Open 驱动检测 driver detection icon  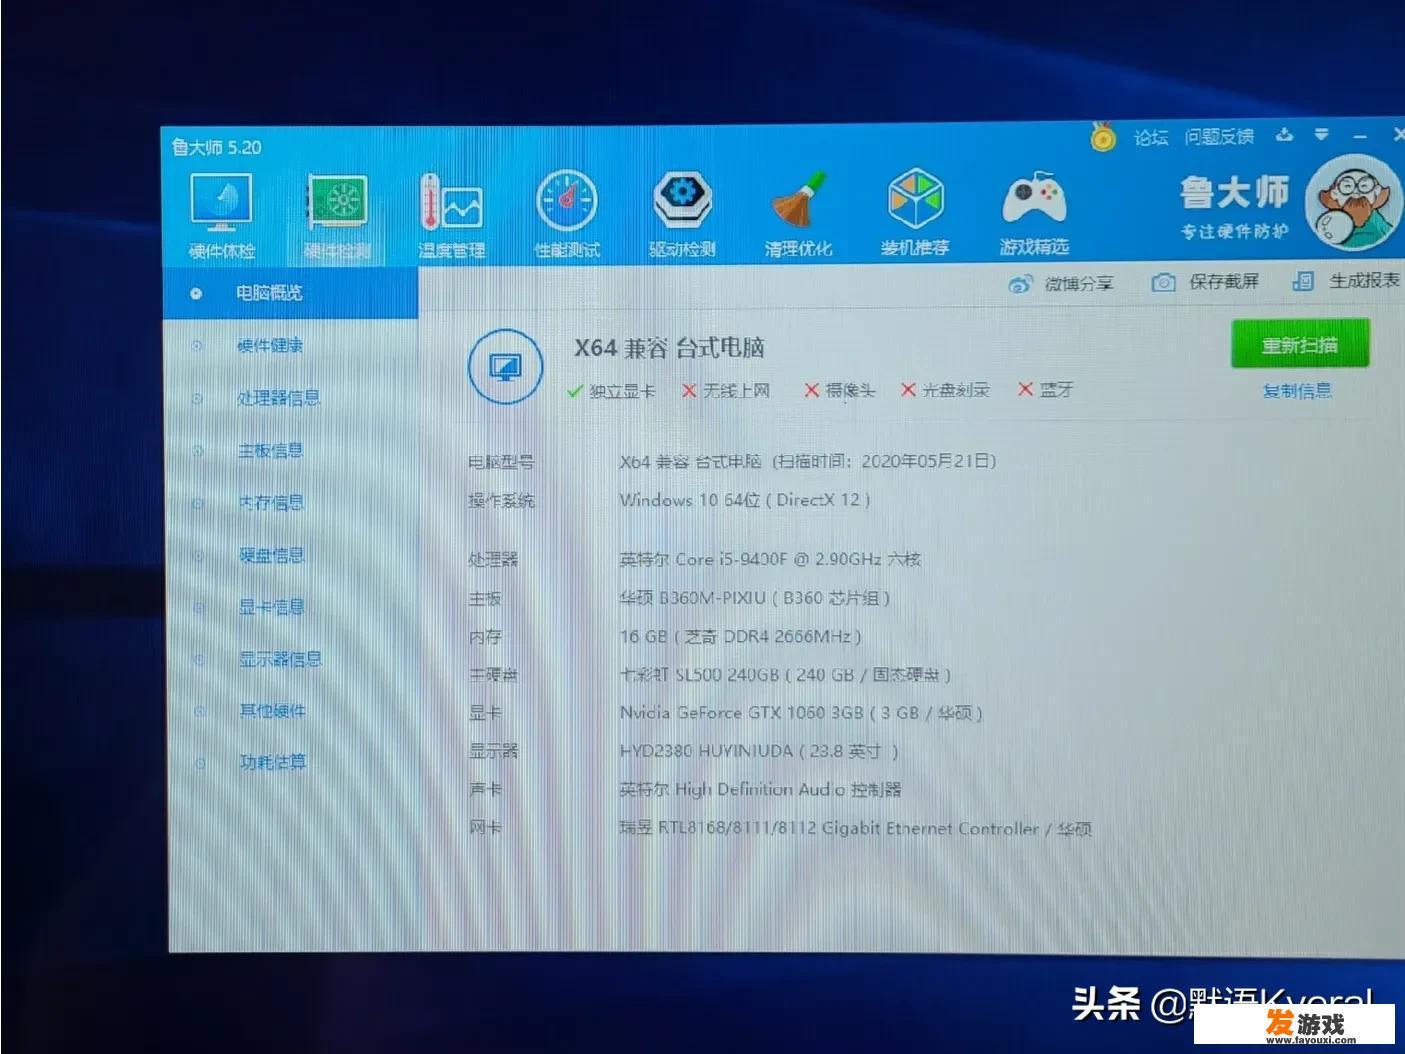coord(682,214)
